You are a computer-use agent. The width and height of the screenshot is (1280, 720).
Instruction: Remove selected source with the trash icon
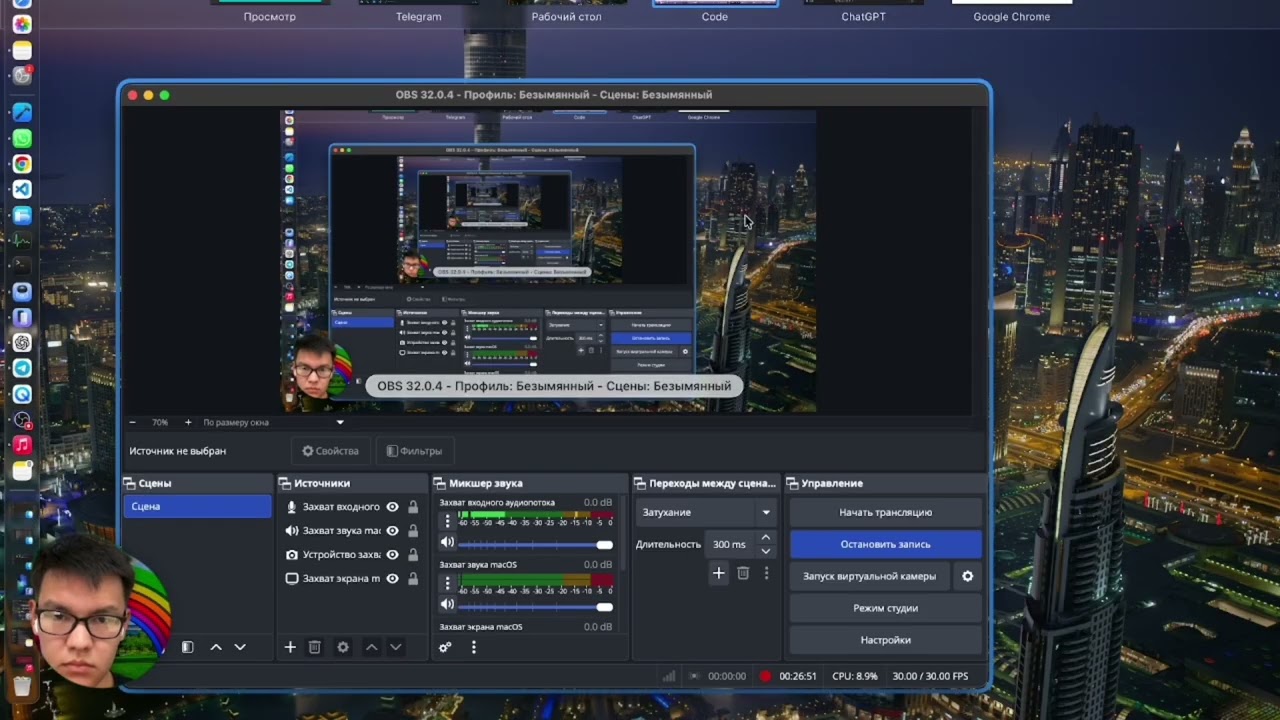pyautogui.click(x=314, y=647)
